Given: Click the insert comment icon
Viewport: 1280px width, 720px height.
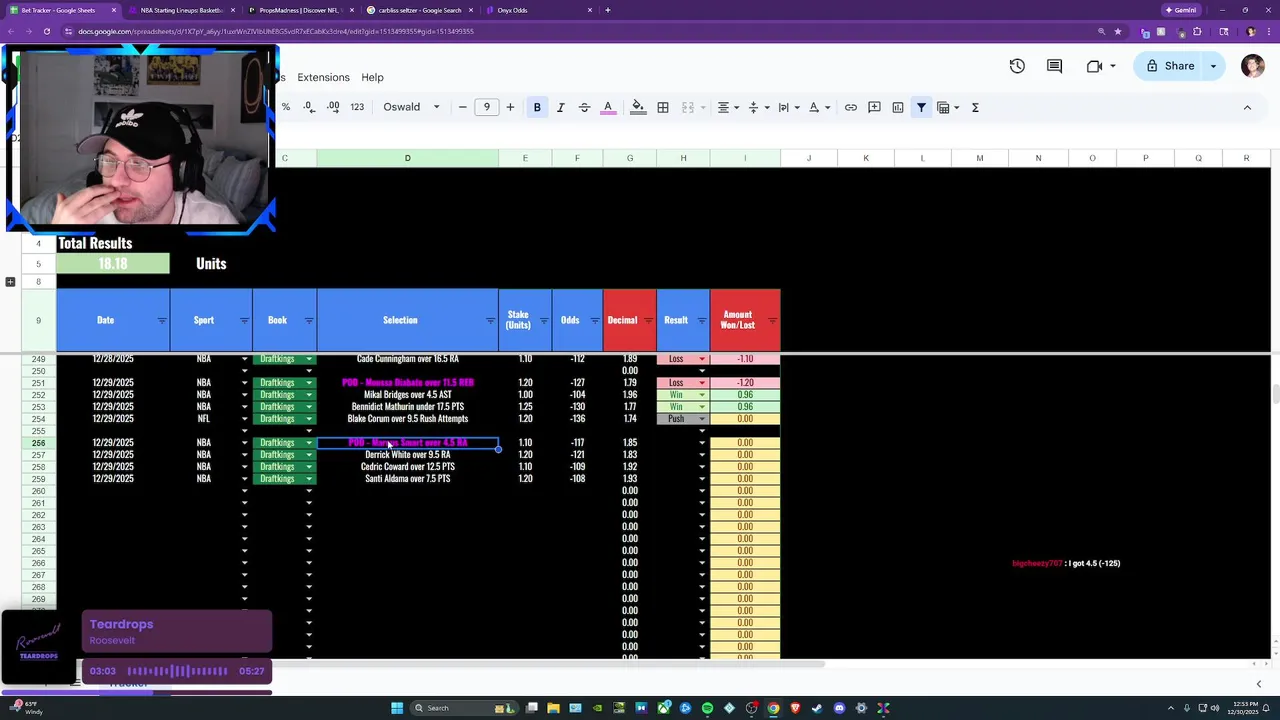Looking at the screenshot, I should [x=874, y=107].
